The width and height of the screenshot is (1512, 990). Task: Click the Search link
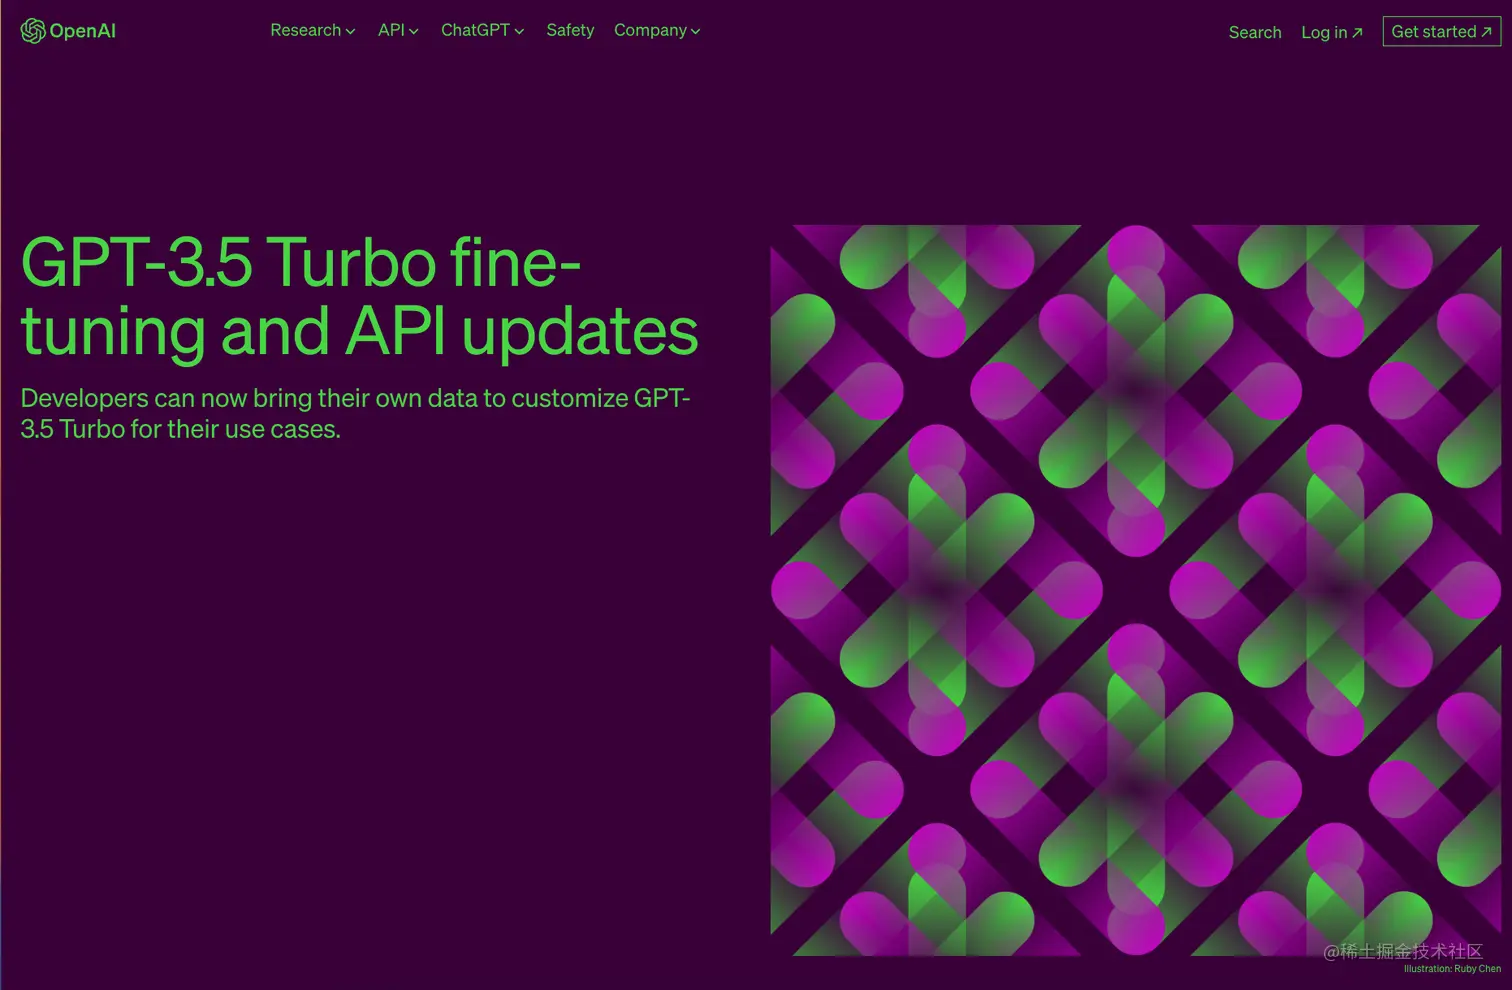click(x=1255, y=32)
